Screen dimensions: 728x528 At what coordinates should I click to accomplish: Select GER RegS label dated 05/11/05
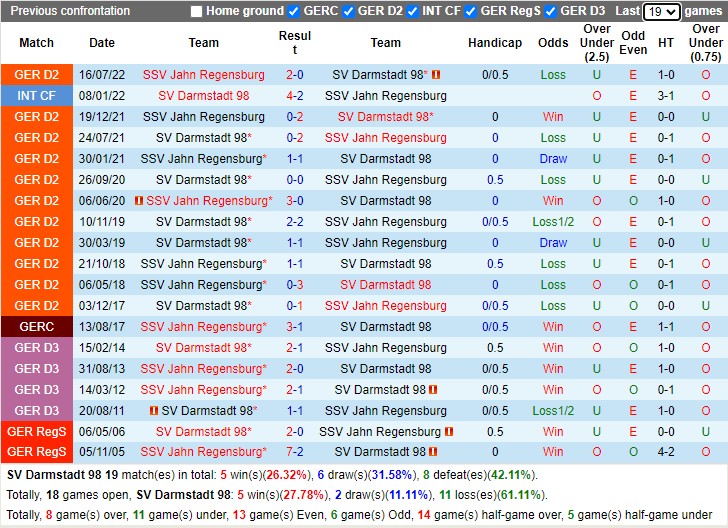[37, 451]
